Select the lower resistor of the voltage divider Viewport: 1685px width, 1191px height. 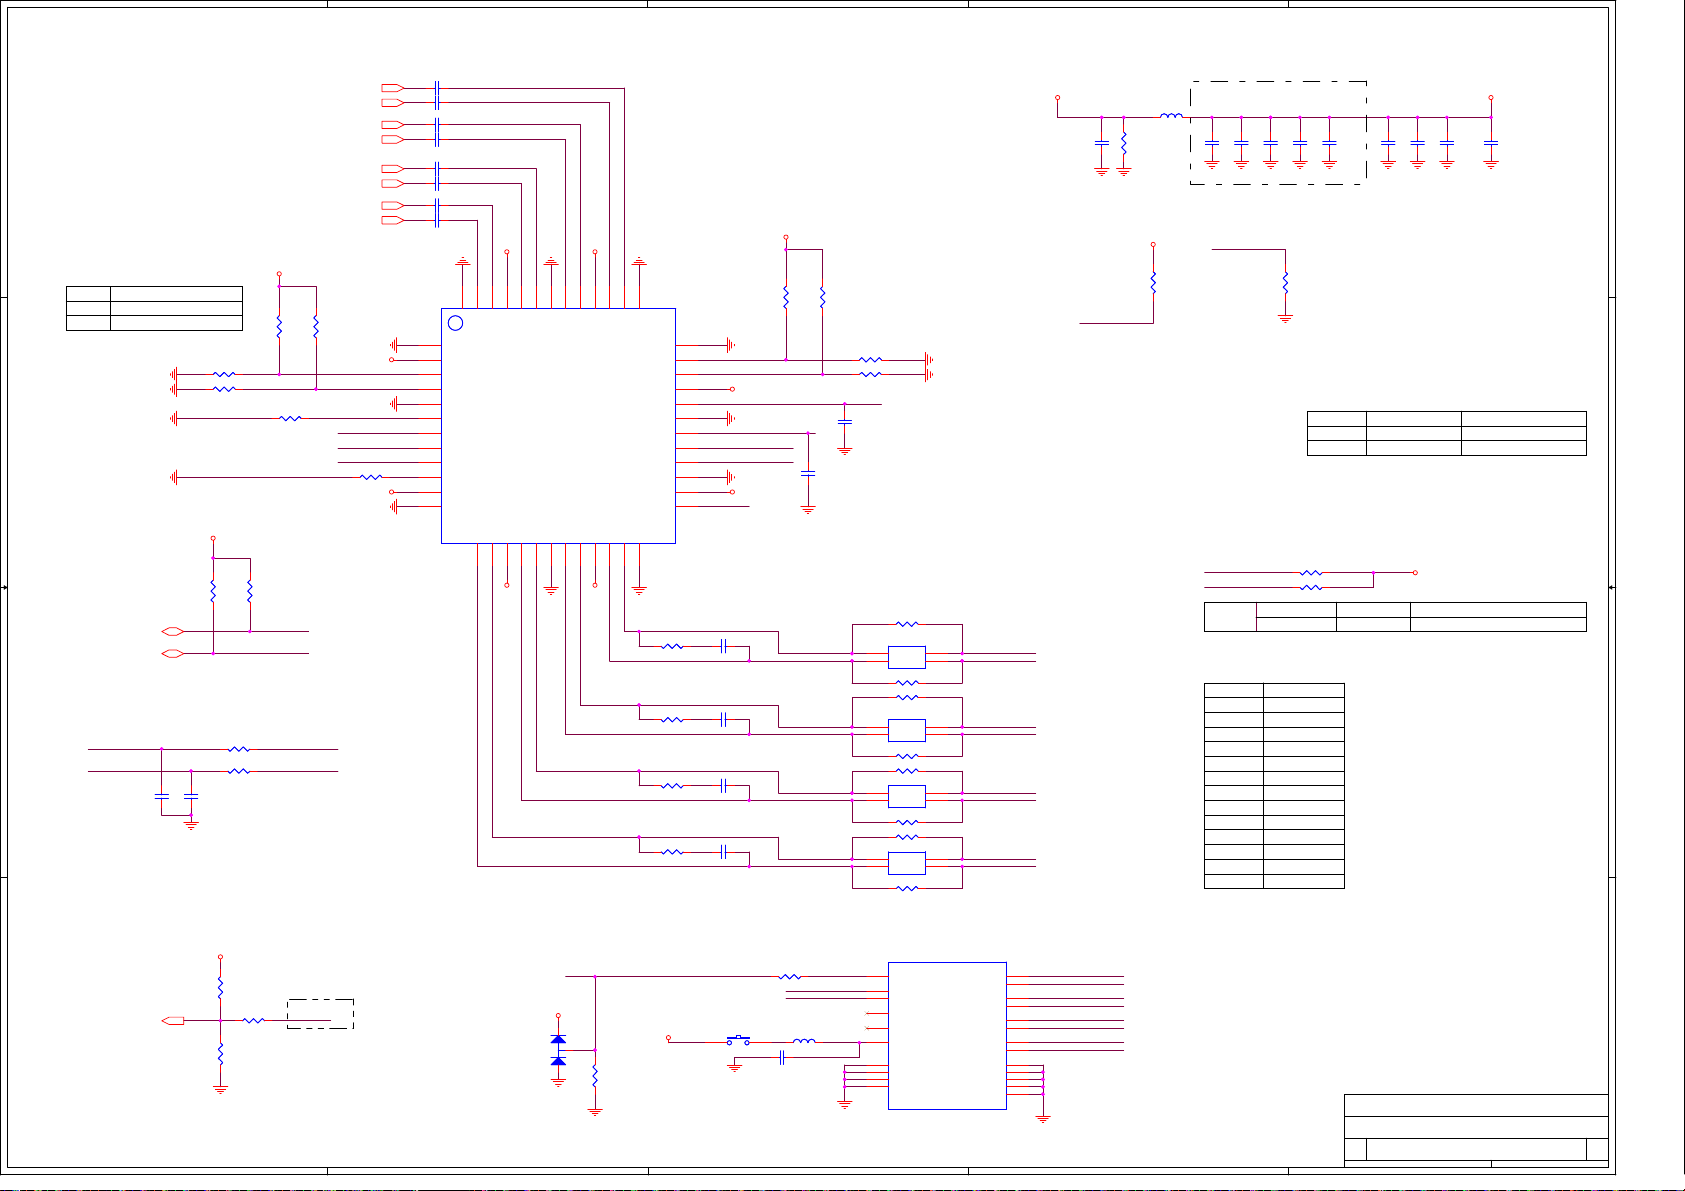220,1055
